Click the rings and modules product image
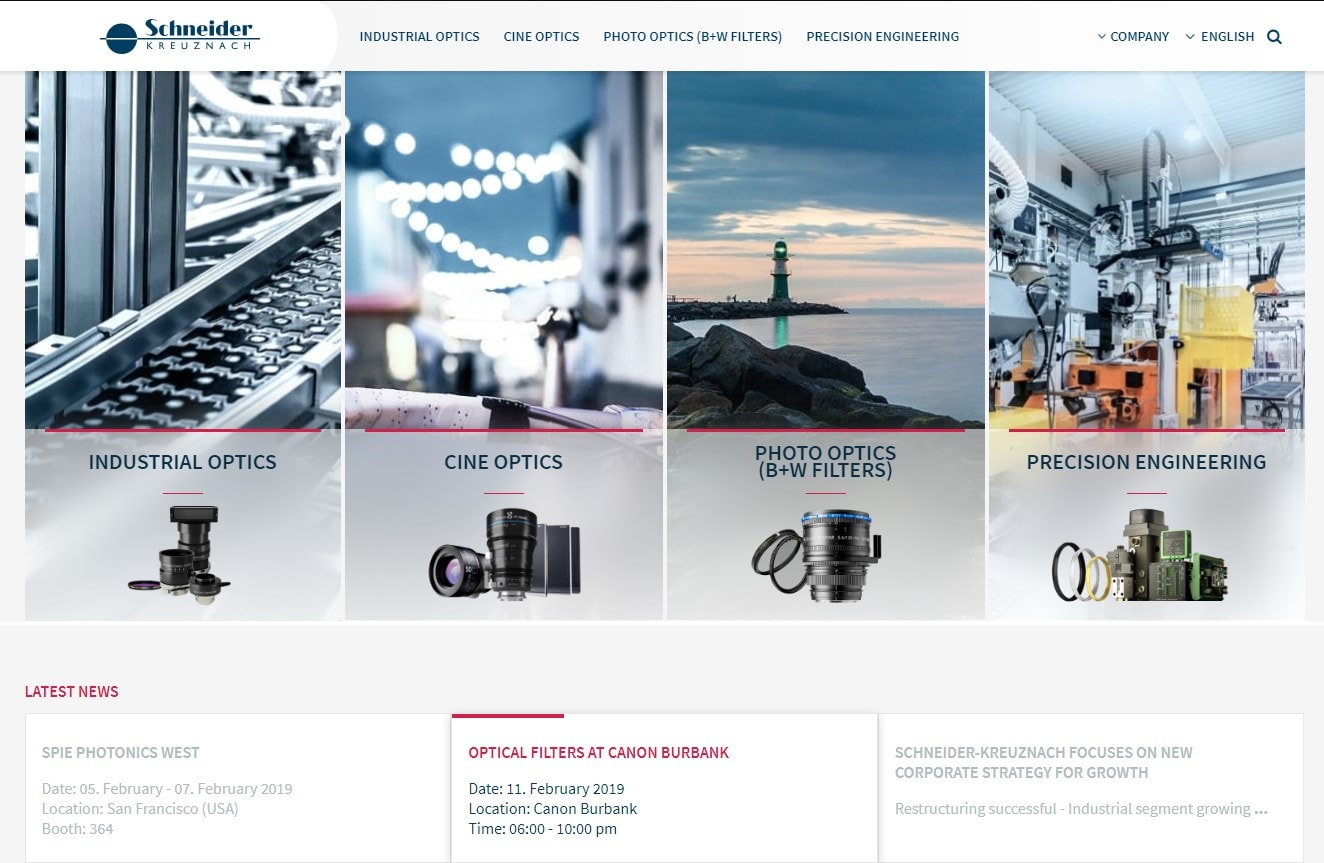The width and height of the screenshot is (1324, 863). pyautogui.click(x=1140, y=555)
